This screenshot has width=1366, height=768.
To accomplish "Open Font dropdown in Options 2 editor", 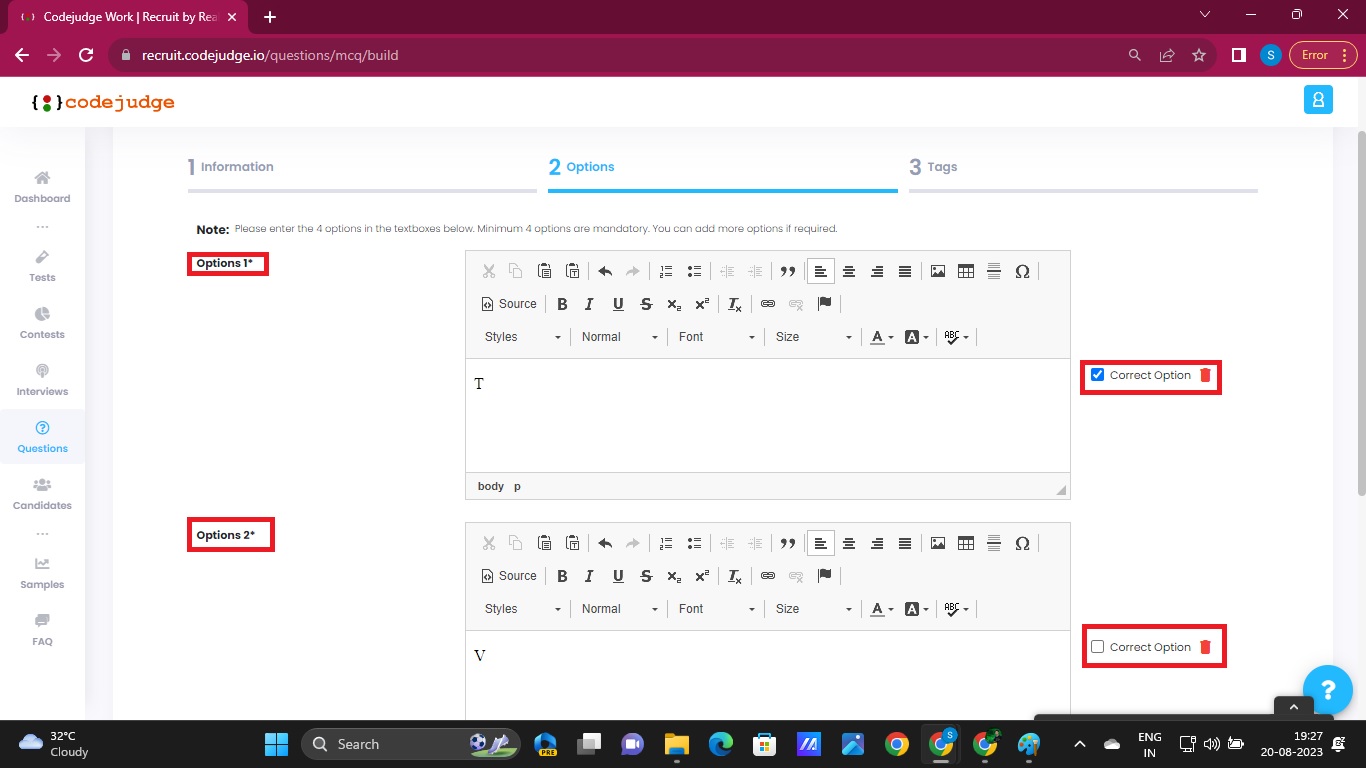I will coord(717,609).
